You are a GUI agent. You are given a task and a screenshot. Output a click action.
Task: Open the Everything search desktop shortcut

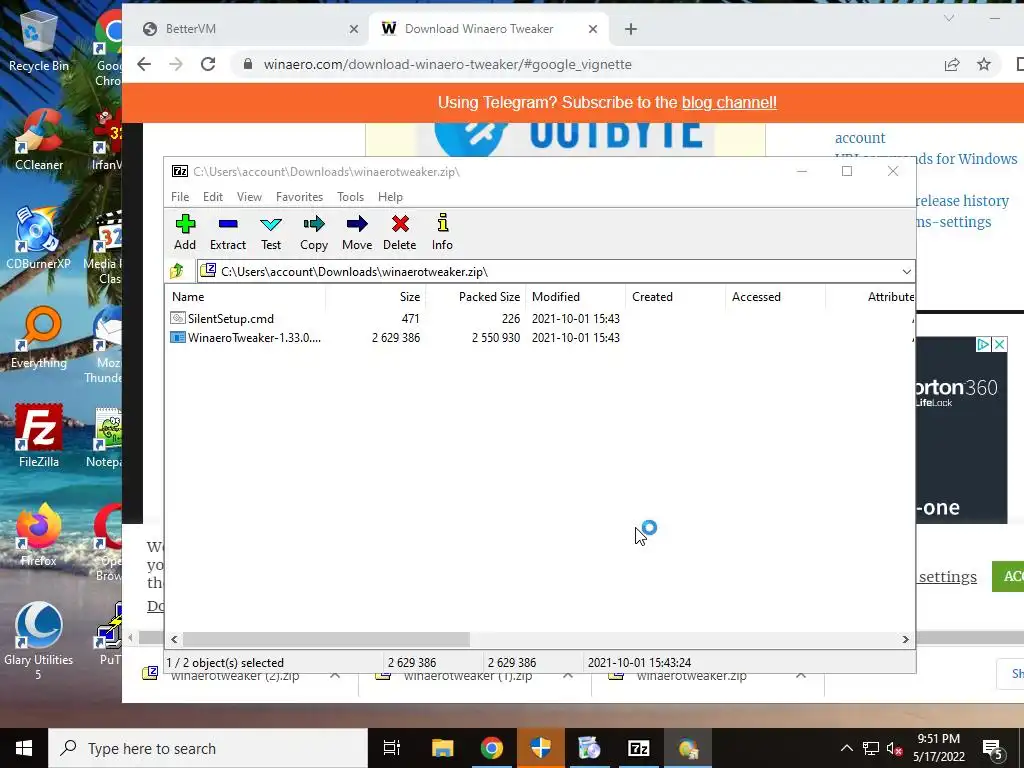(x=39, y=338)
